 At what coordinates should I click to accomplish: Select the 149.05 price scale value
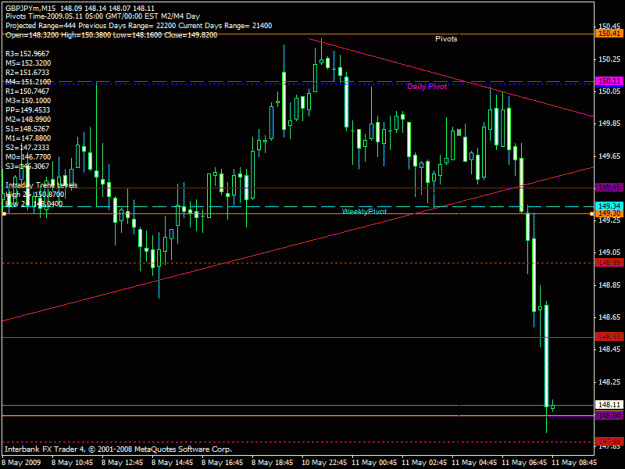(x=609, y=252)
